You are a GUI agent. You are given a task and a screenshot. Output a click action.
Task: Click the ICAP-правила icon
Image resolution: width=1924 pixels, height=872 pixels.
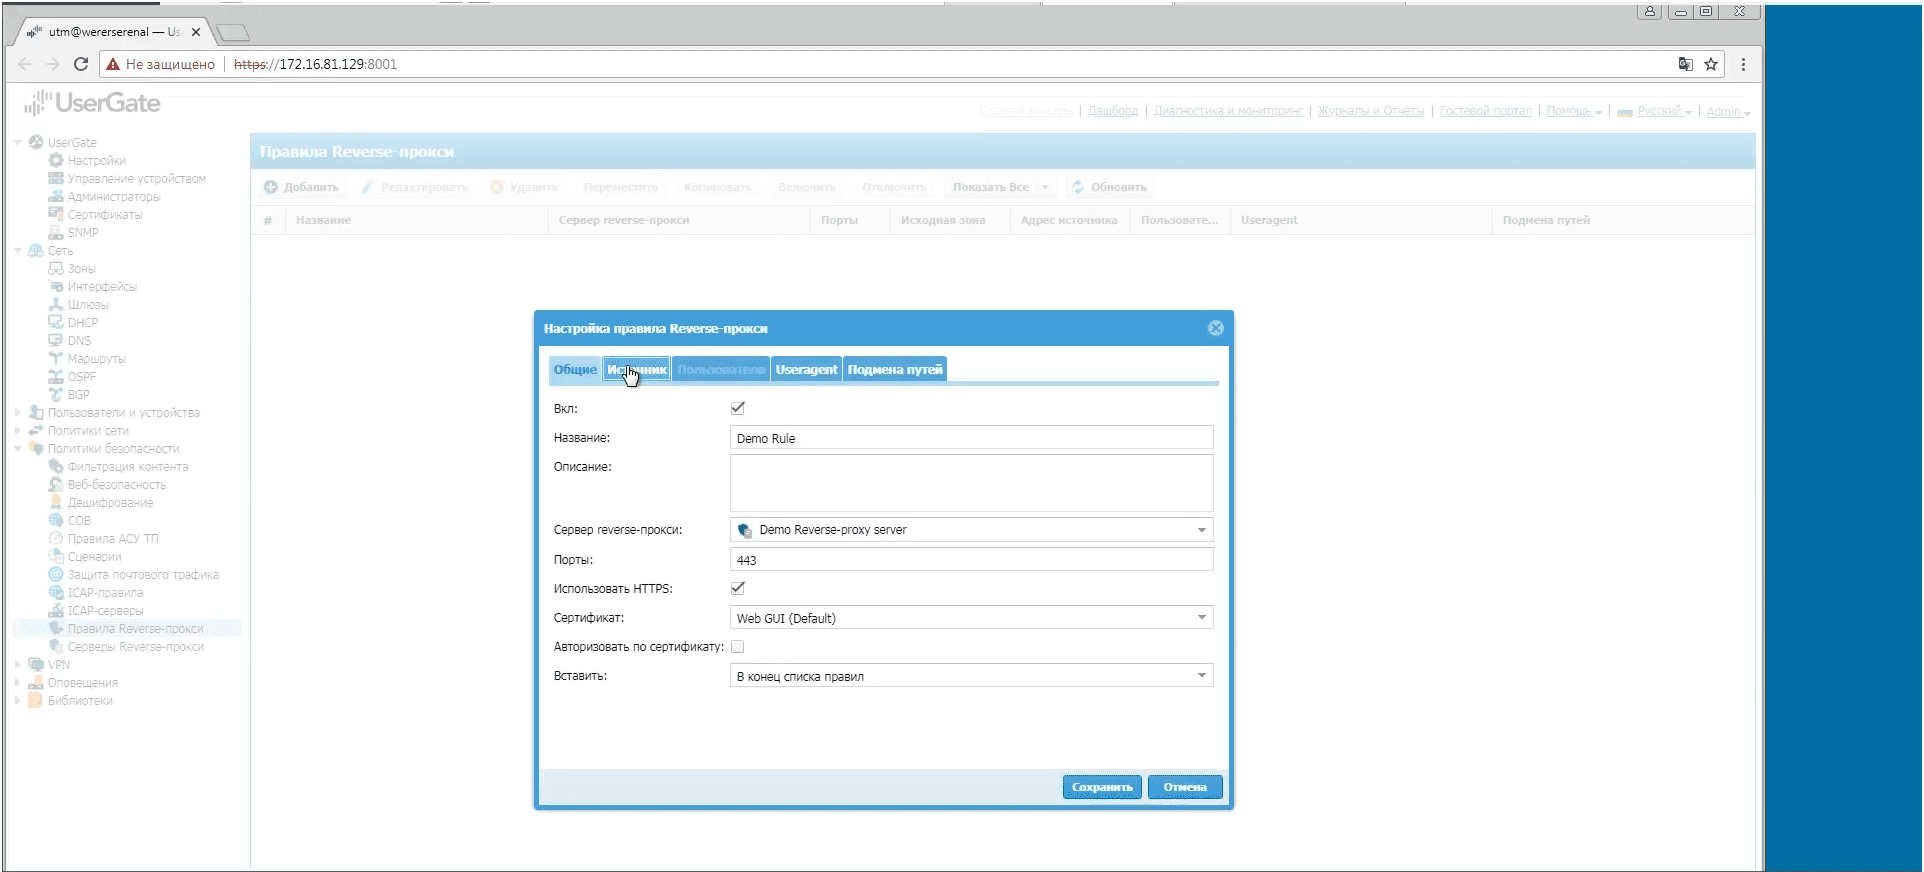(x=56, y=592)
